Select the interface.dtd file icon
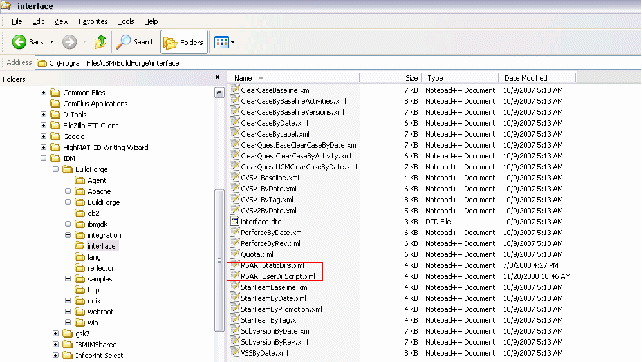 click(x=235, y=221)
